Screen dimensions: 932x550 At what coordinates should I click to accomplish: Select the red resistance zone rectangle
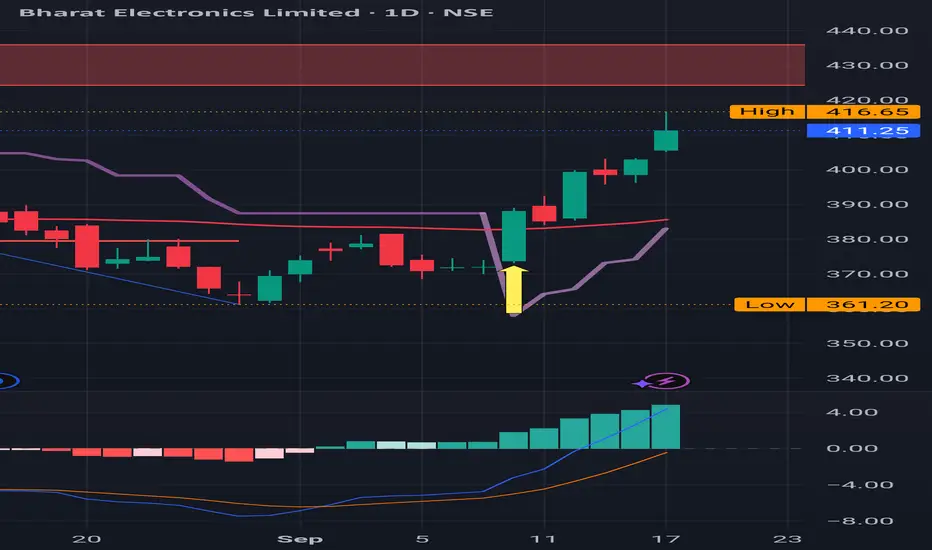click(x=402, y=65)
